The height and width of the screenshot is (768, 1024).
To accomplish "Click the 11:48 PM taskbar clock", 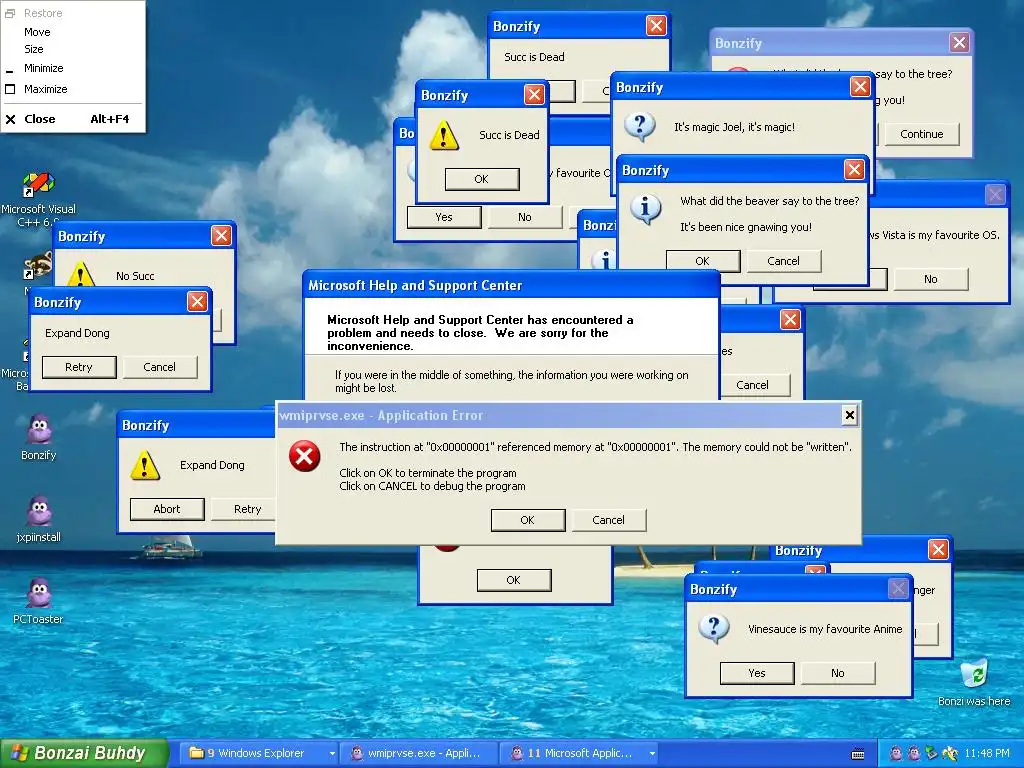I will [987, 754].
